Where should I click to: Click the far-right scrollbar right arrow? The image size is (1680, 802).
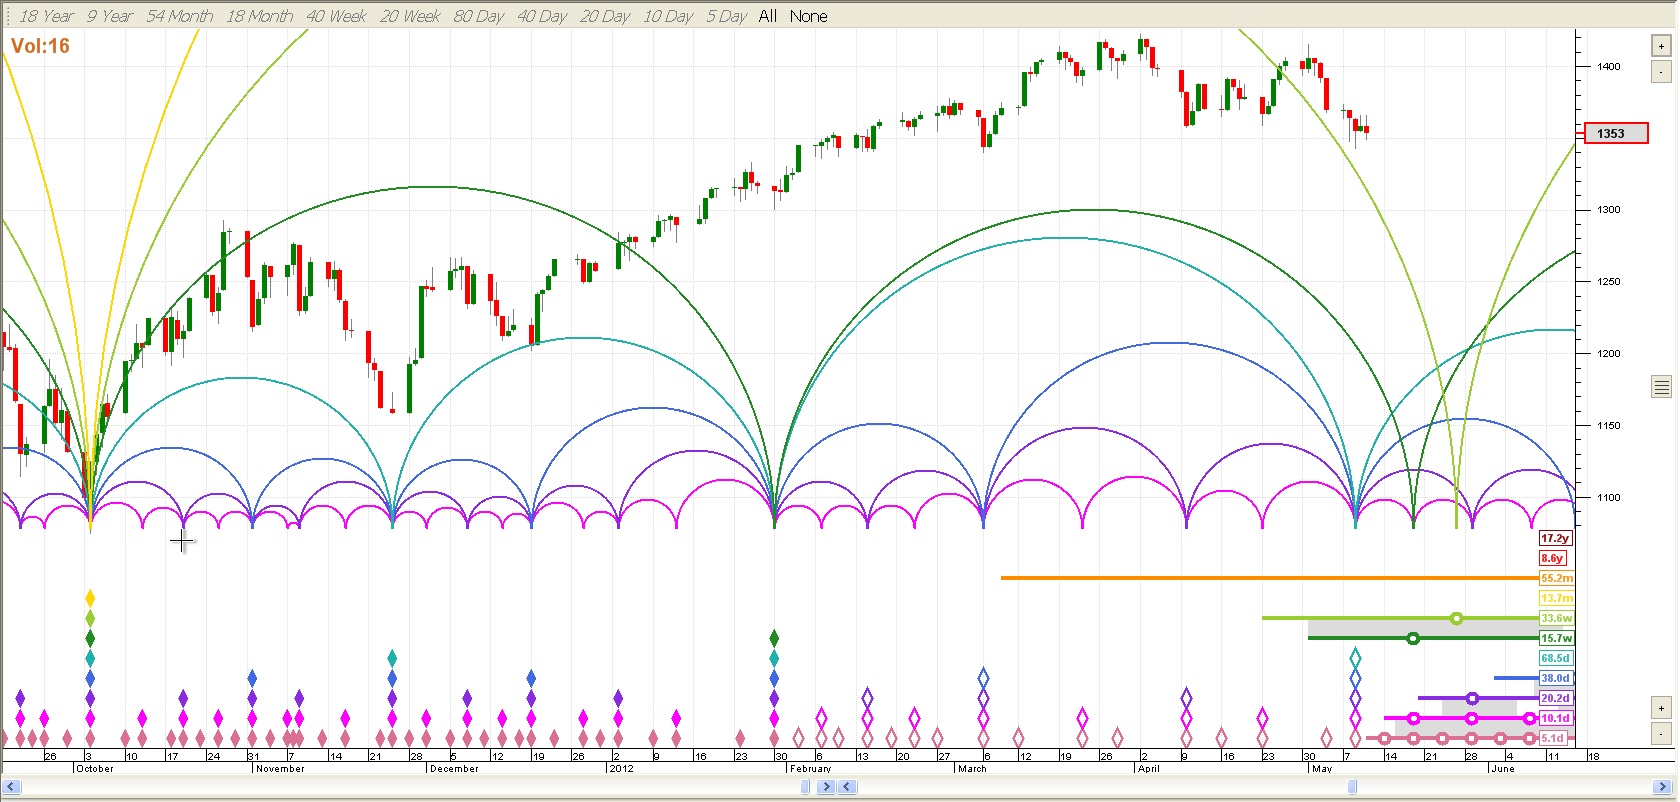[1663, 787]
